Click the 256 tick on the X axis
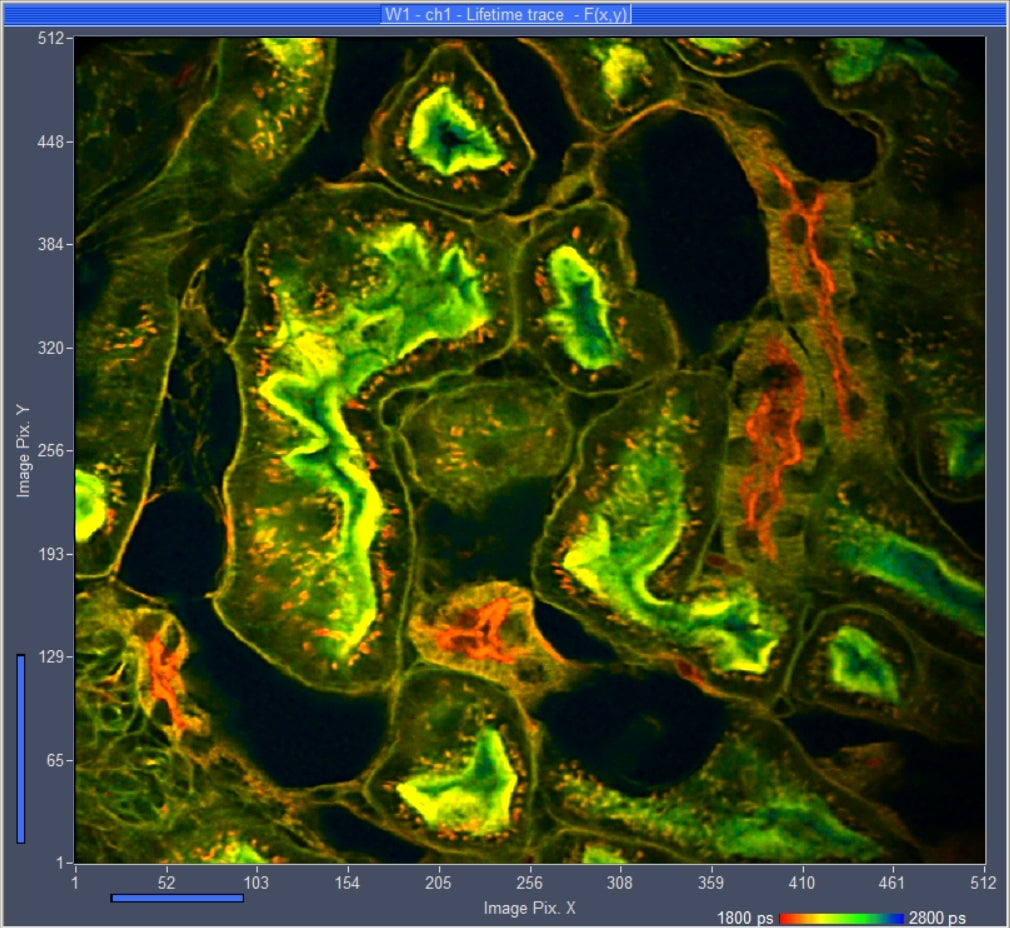Screen dimensions: 1010x928 (x=529, y=883)
